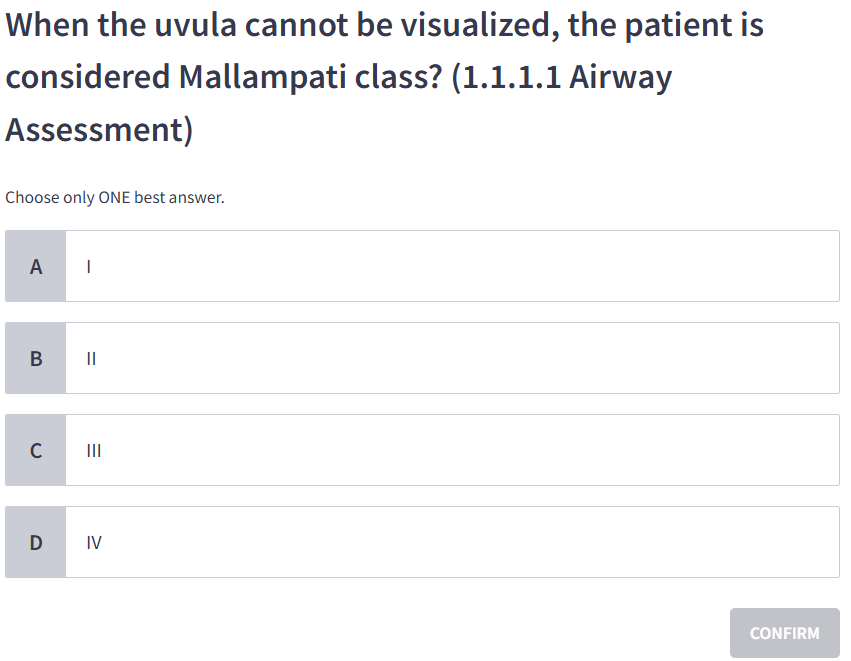Click the answer row containing I
851x661 pixels.
pyautogui.click(x=453, y=266)
